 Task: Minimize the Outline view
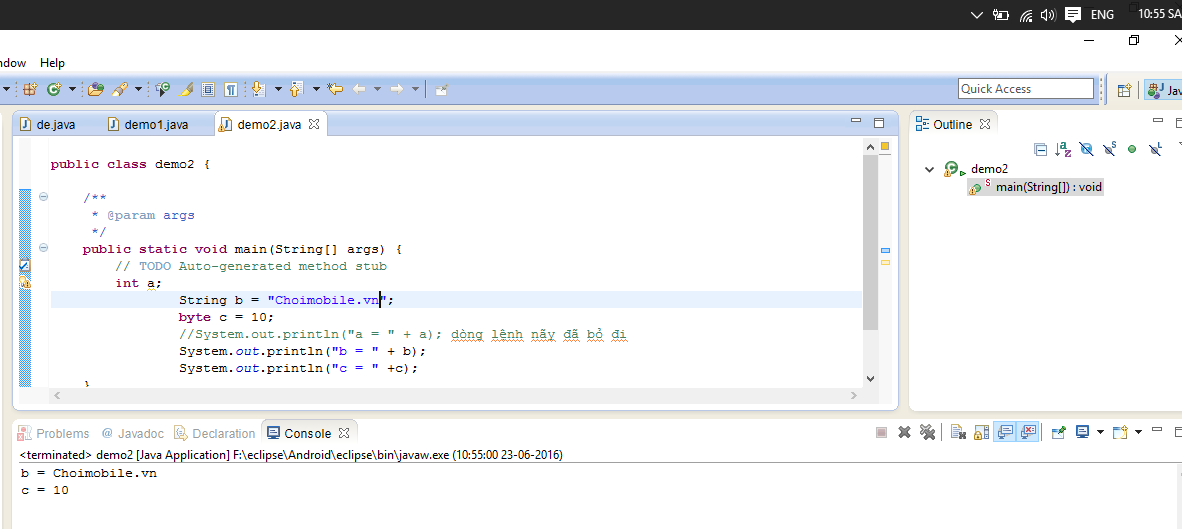pyautogui.click(x=1159, y=121)
